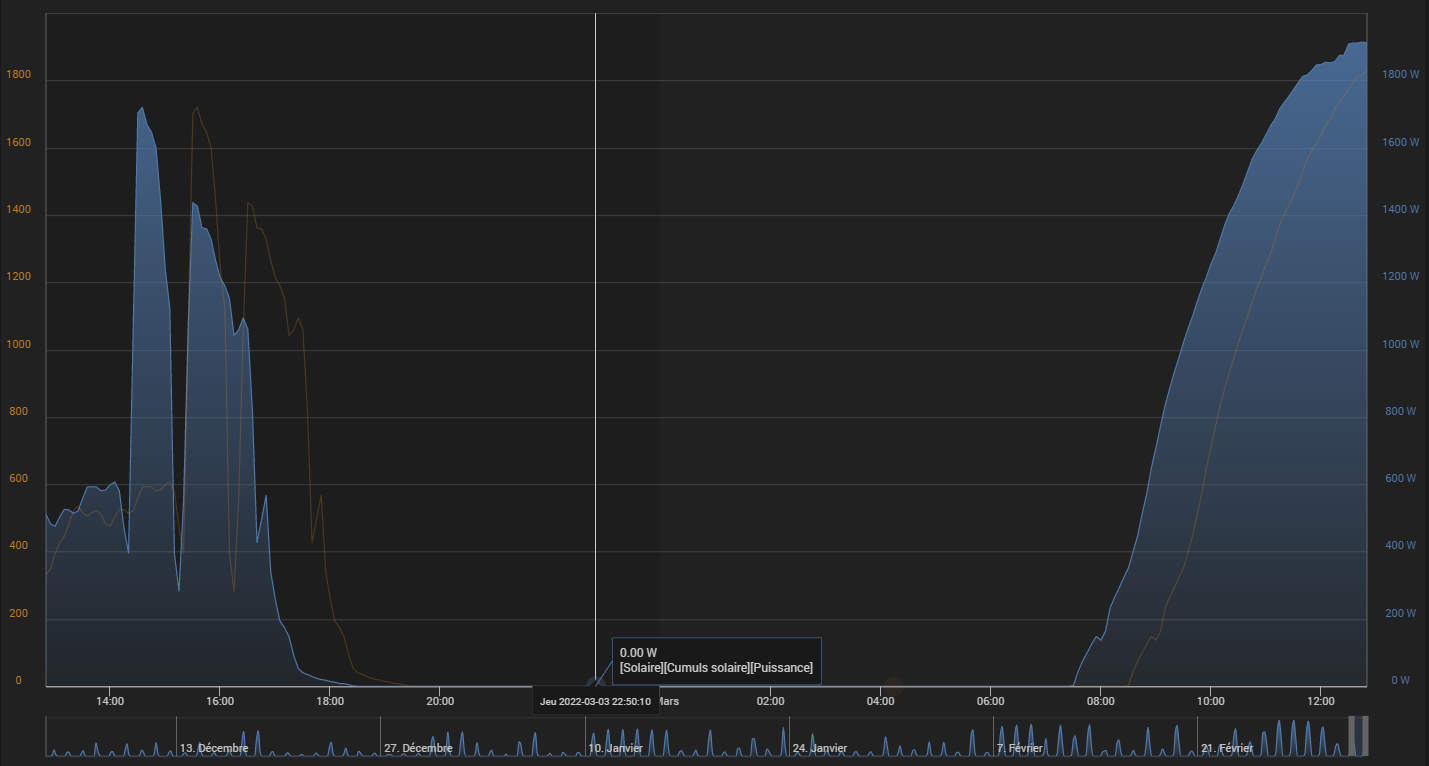Jump to 21. Février in the navigator
Screen dimensions: 1429x766
(1226, 748)
